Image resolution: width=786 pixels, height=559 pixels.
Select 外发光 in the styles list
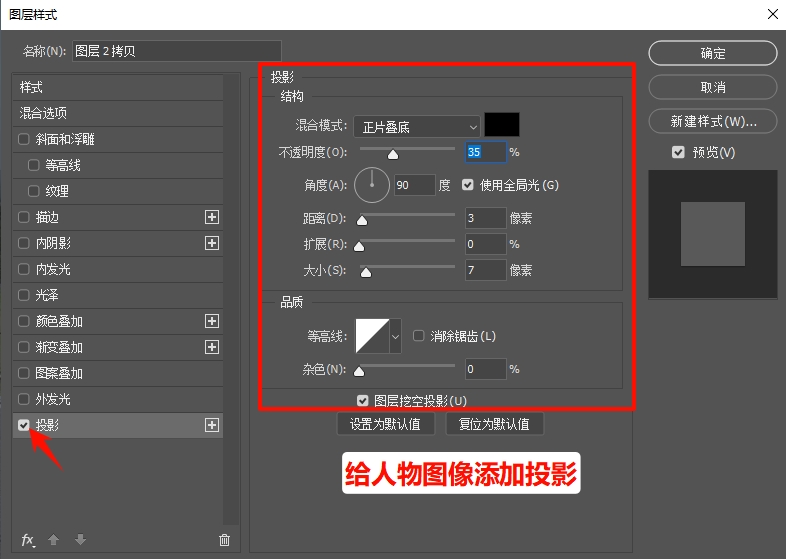53,399
